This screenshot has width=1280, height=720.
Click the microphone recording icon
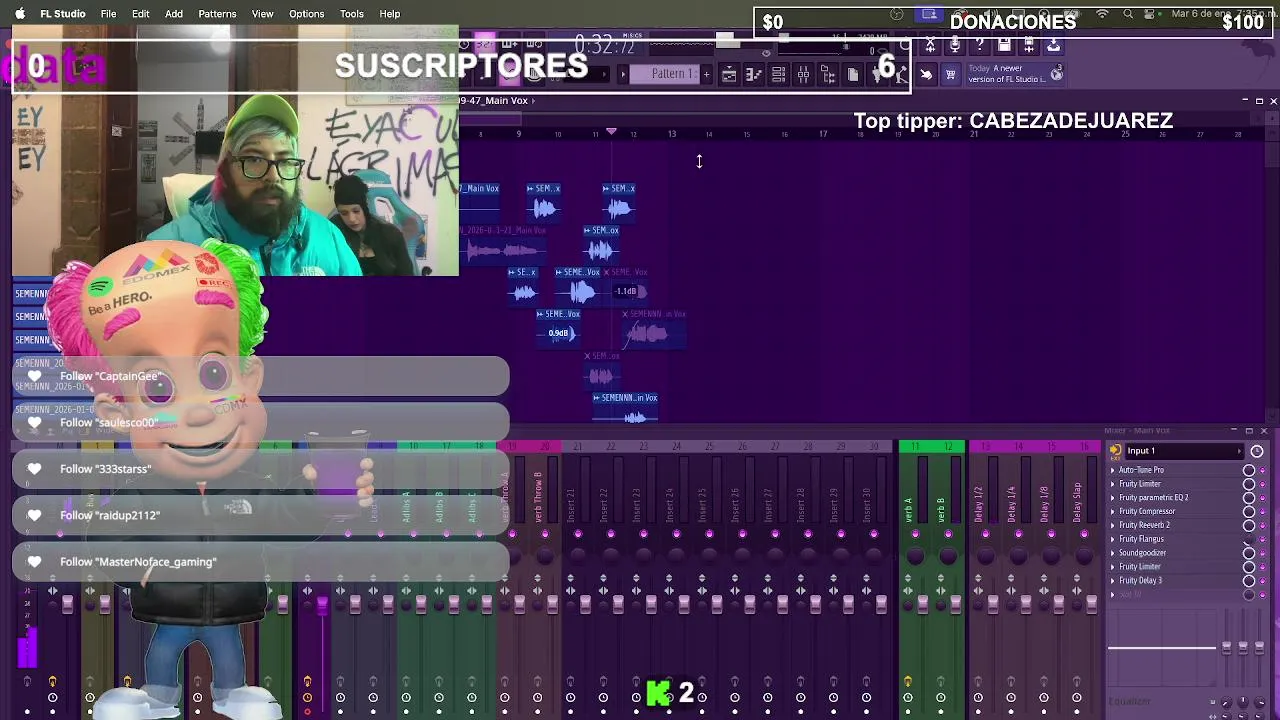tap(954, 45)
